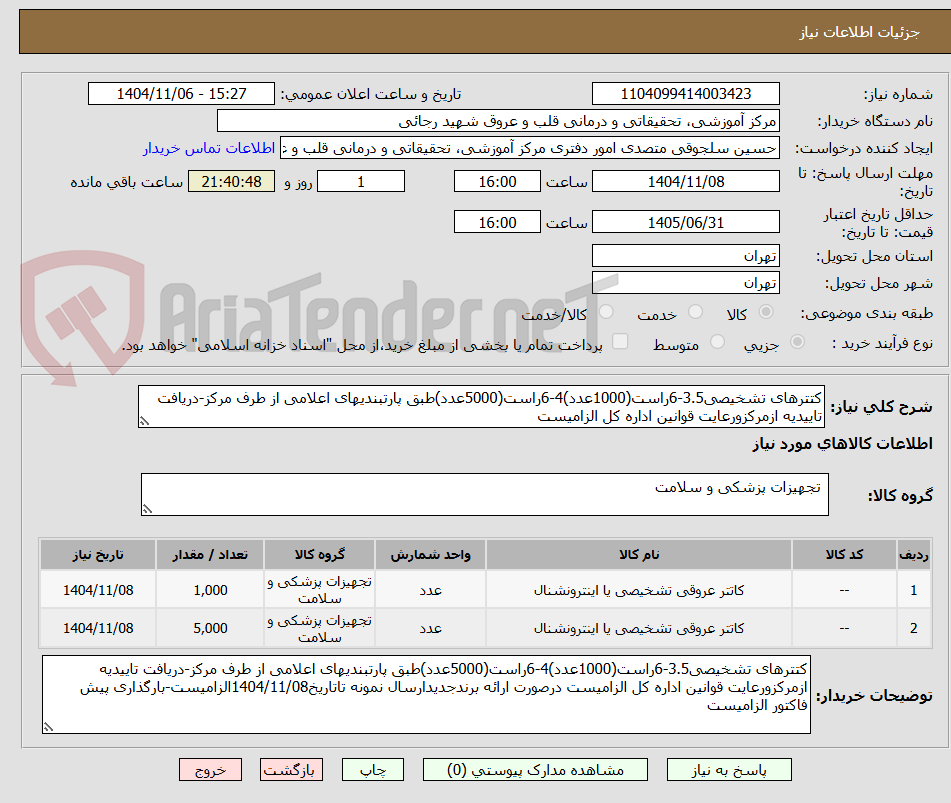Viewport: 951px width, 803px height.
Task: Click the price validity 16:00 time field
Action: pyautogui.click(x=497, y=222)
